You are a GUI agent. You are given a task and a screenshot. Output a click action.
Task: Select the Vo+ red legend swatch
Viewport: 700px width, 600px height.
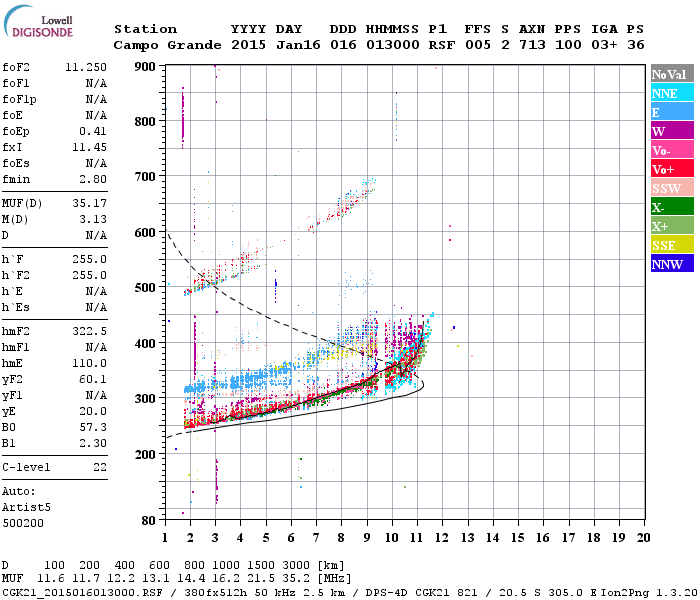(x=672, y=169)
